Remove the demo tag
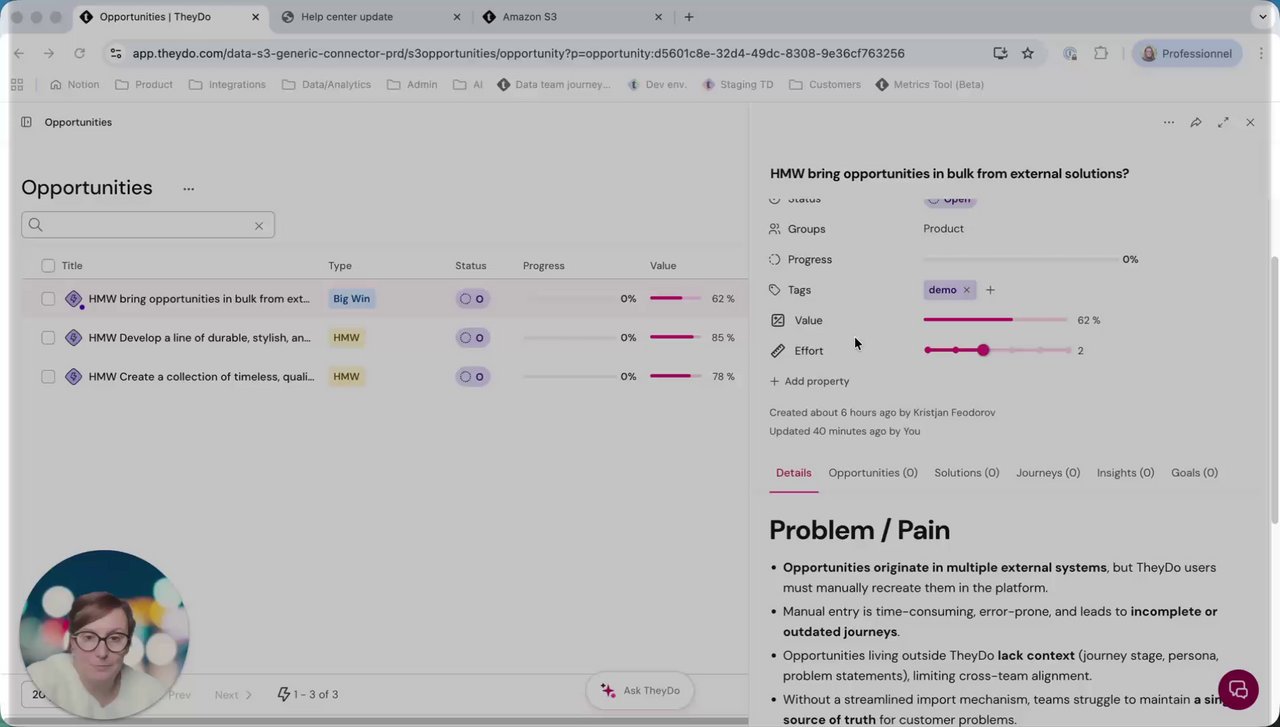 (966, 290)
